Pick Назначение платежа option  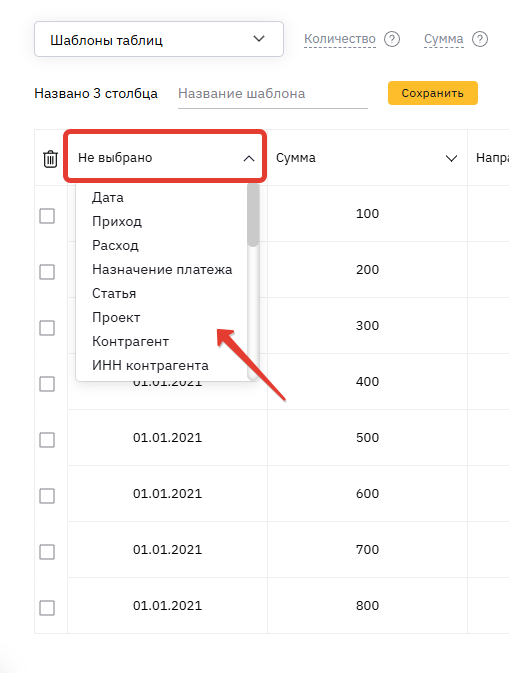162,270
